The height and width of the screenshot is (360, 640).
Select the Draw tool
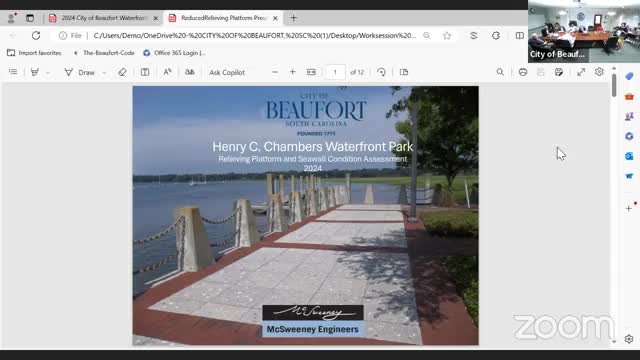[x=80, y=72]
